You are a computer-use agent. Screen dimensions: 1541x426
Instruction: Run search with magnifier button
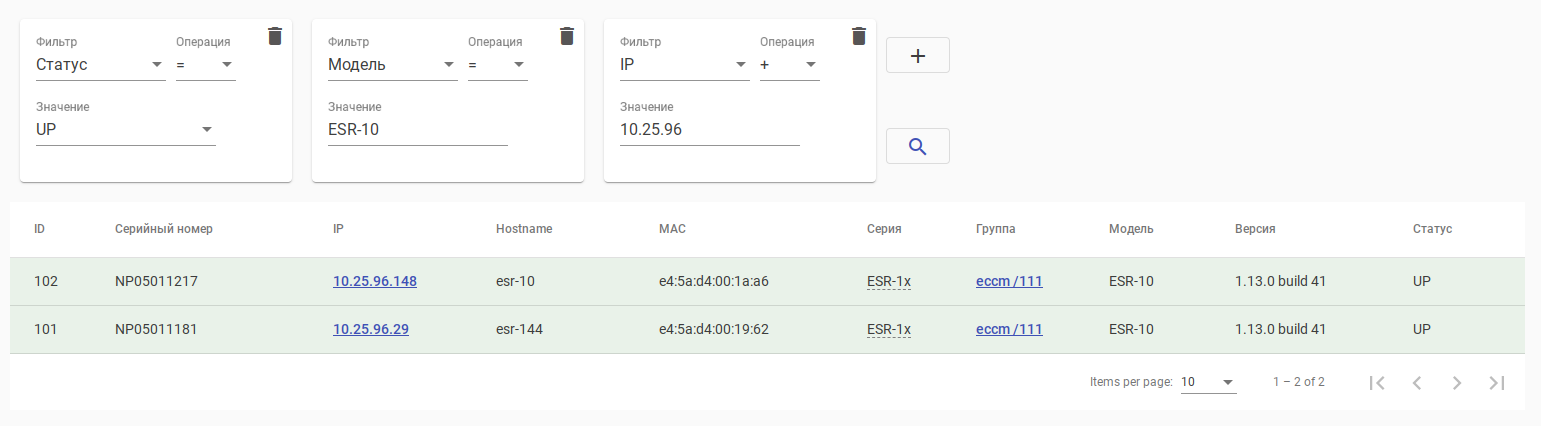click(x=917, y=147)
